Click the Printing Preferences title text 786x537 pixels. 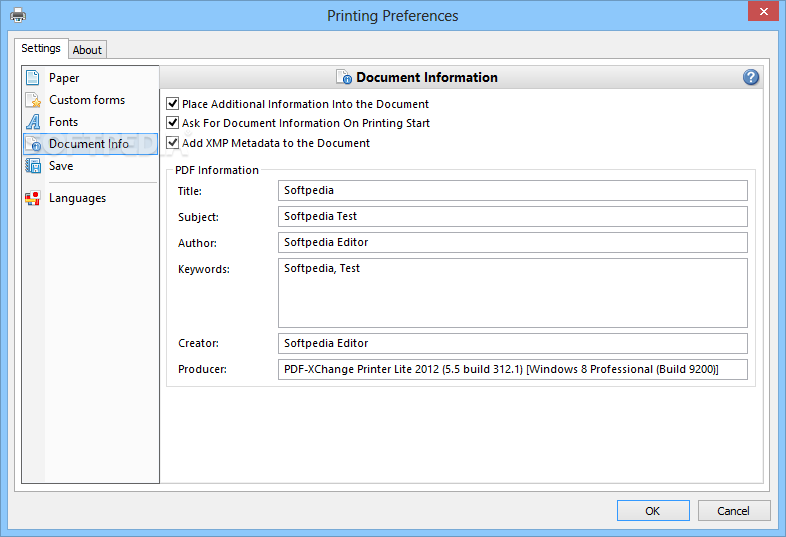(393, 16)
